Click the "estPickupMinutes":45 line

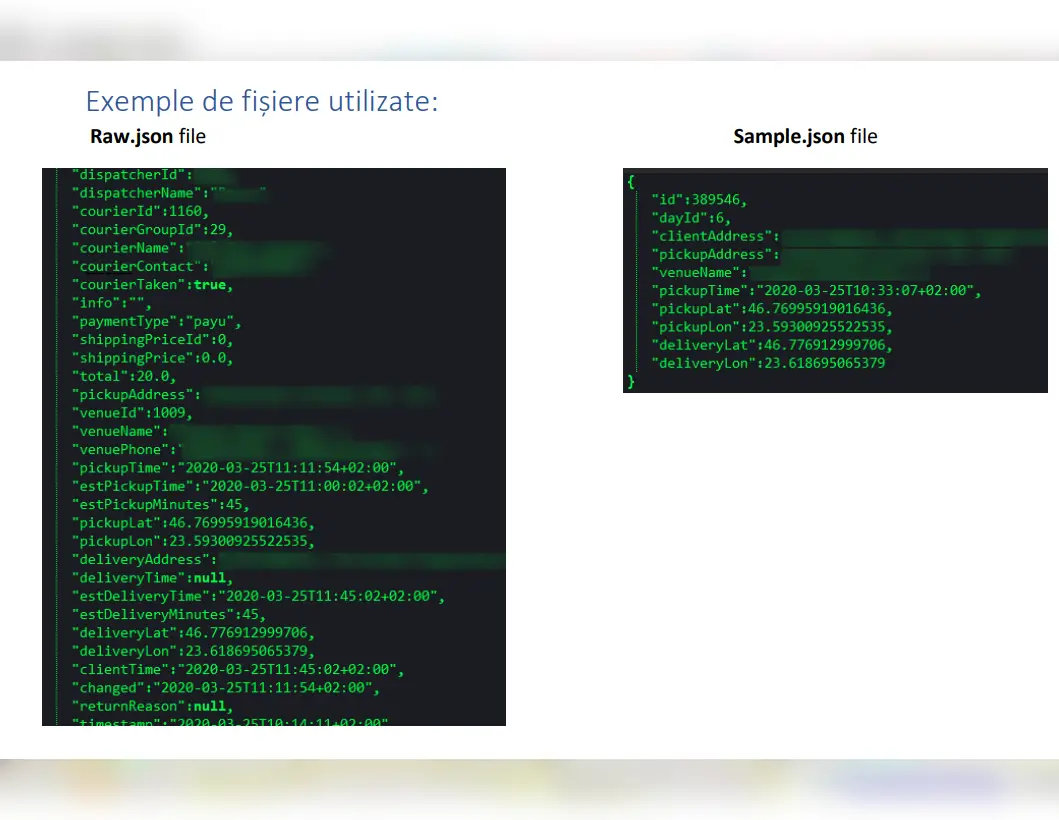click(160, 504)
